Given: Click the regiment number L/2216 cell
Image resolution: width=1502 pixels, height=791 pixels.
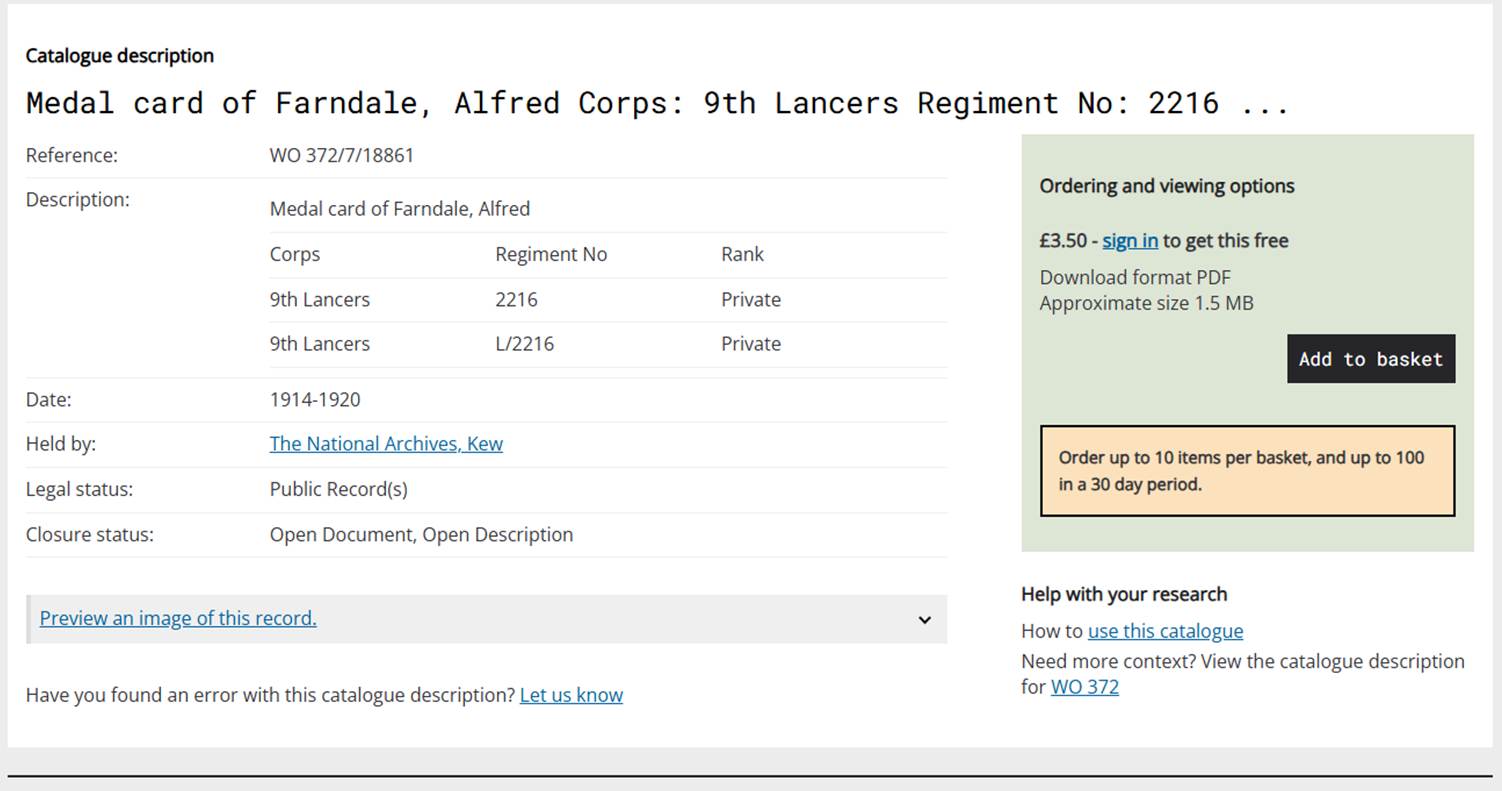Looking at the screenshot, I should coord(525,343).
